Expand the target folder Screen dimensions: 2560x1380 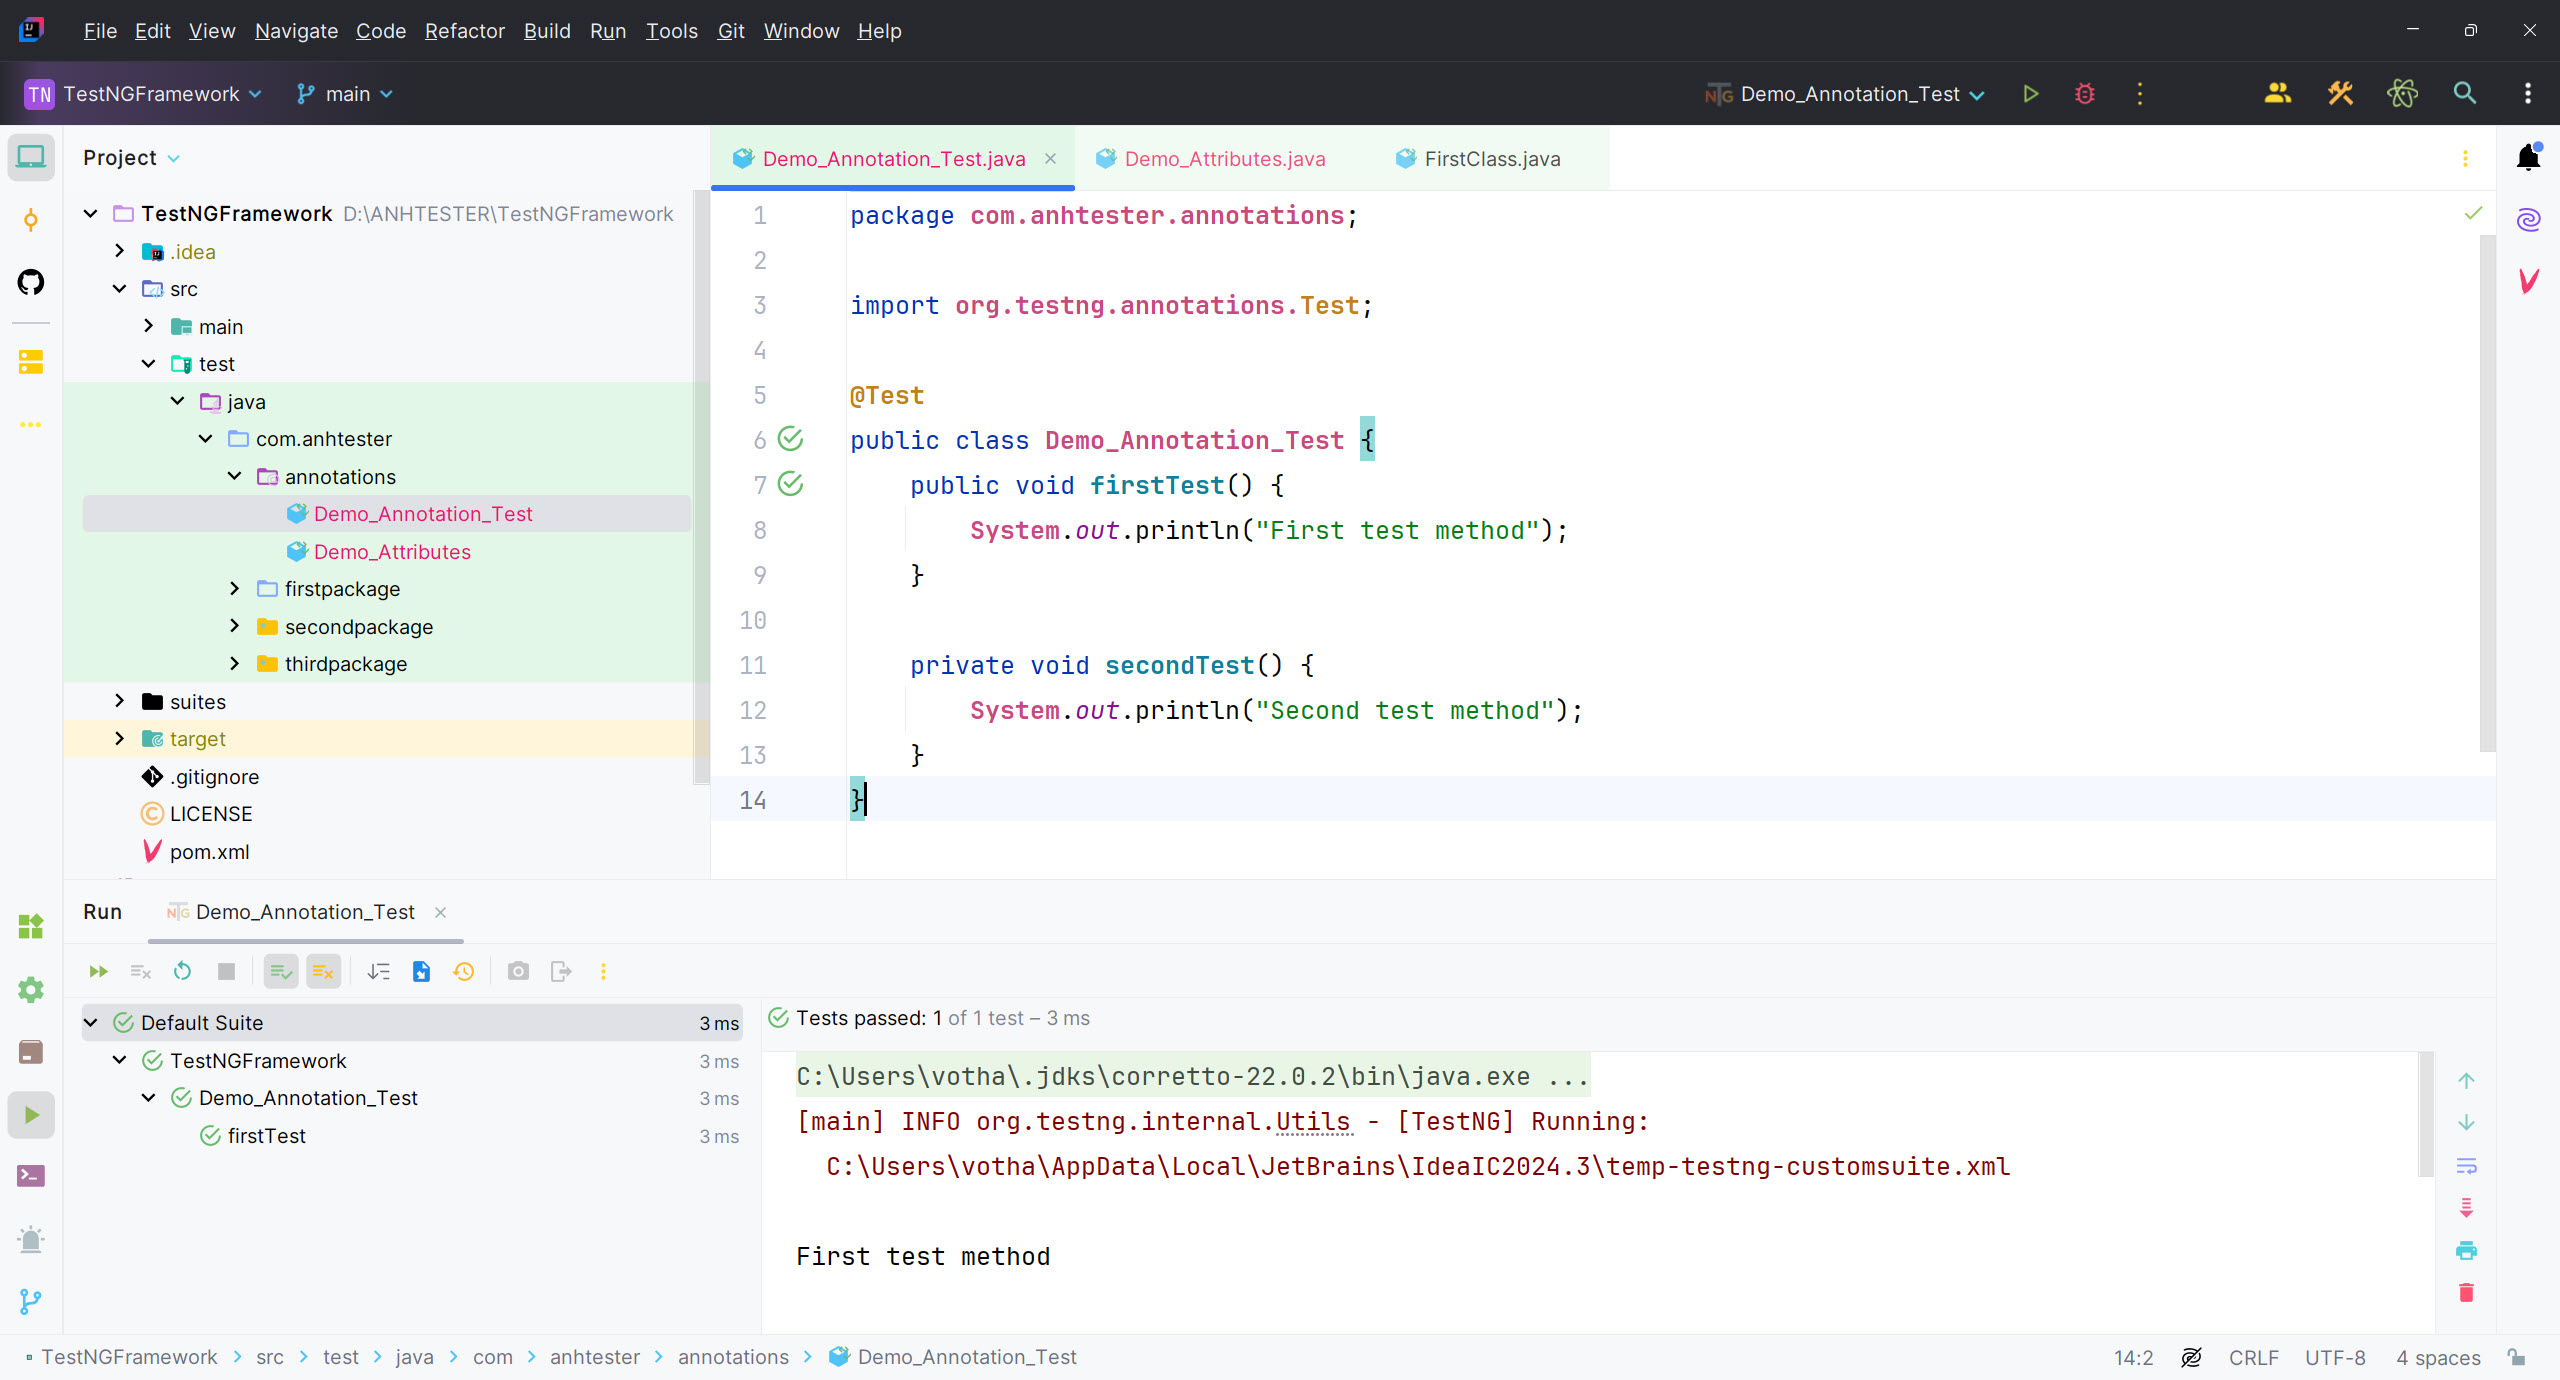120,739
